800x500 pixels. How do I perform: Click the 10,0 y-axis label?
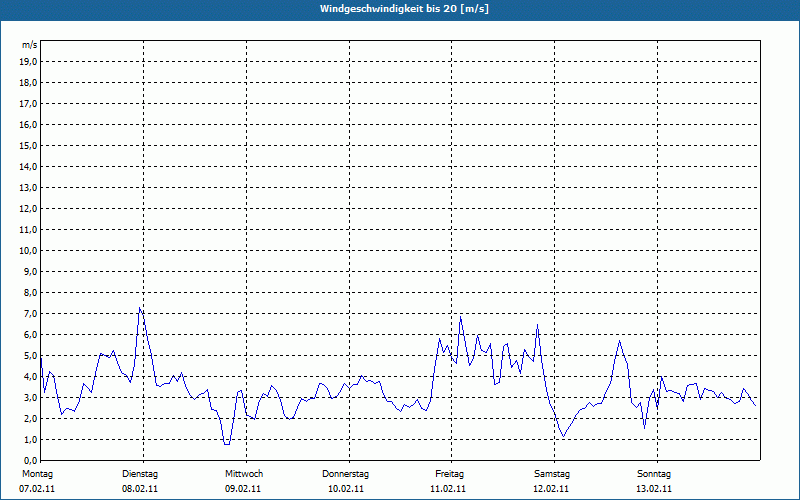[x=28, y=251]
